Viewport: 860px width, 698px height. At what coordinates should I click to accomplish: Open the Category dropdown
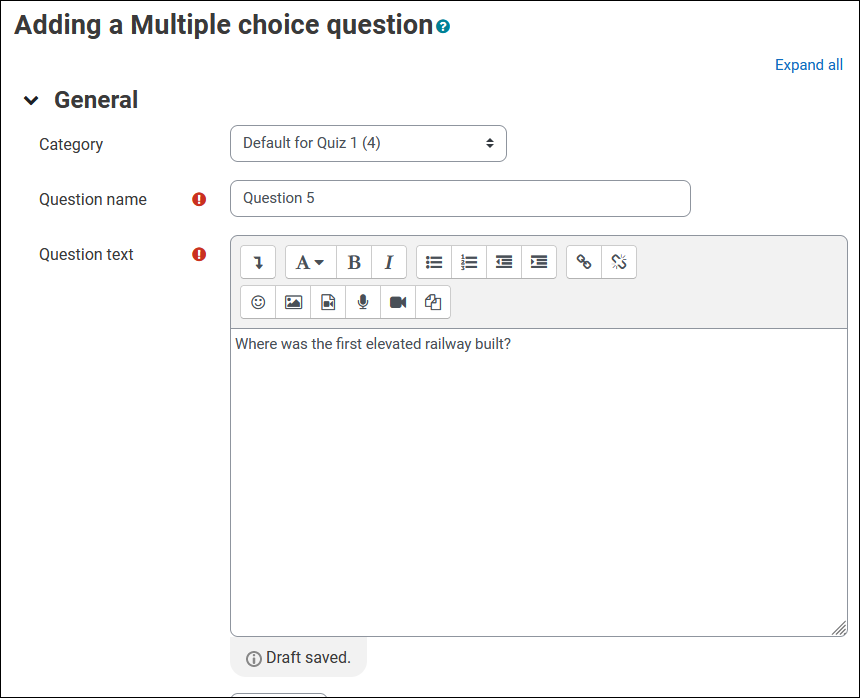368,144
